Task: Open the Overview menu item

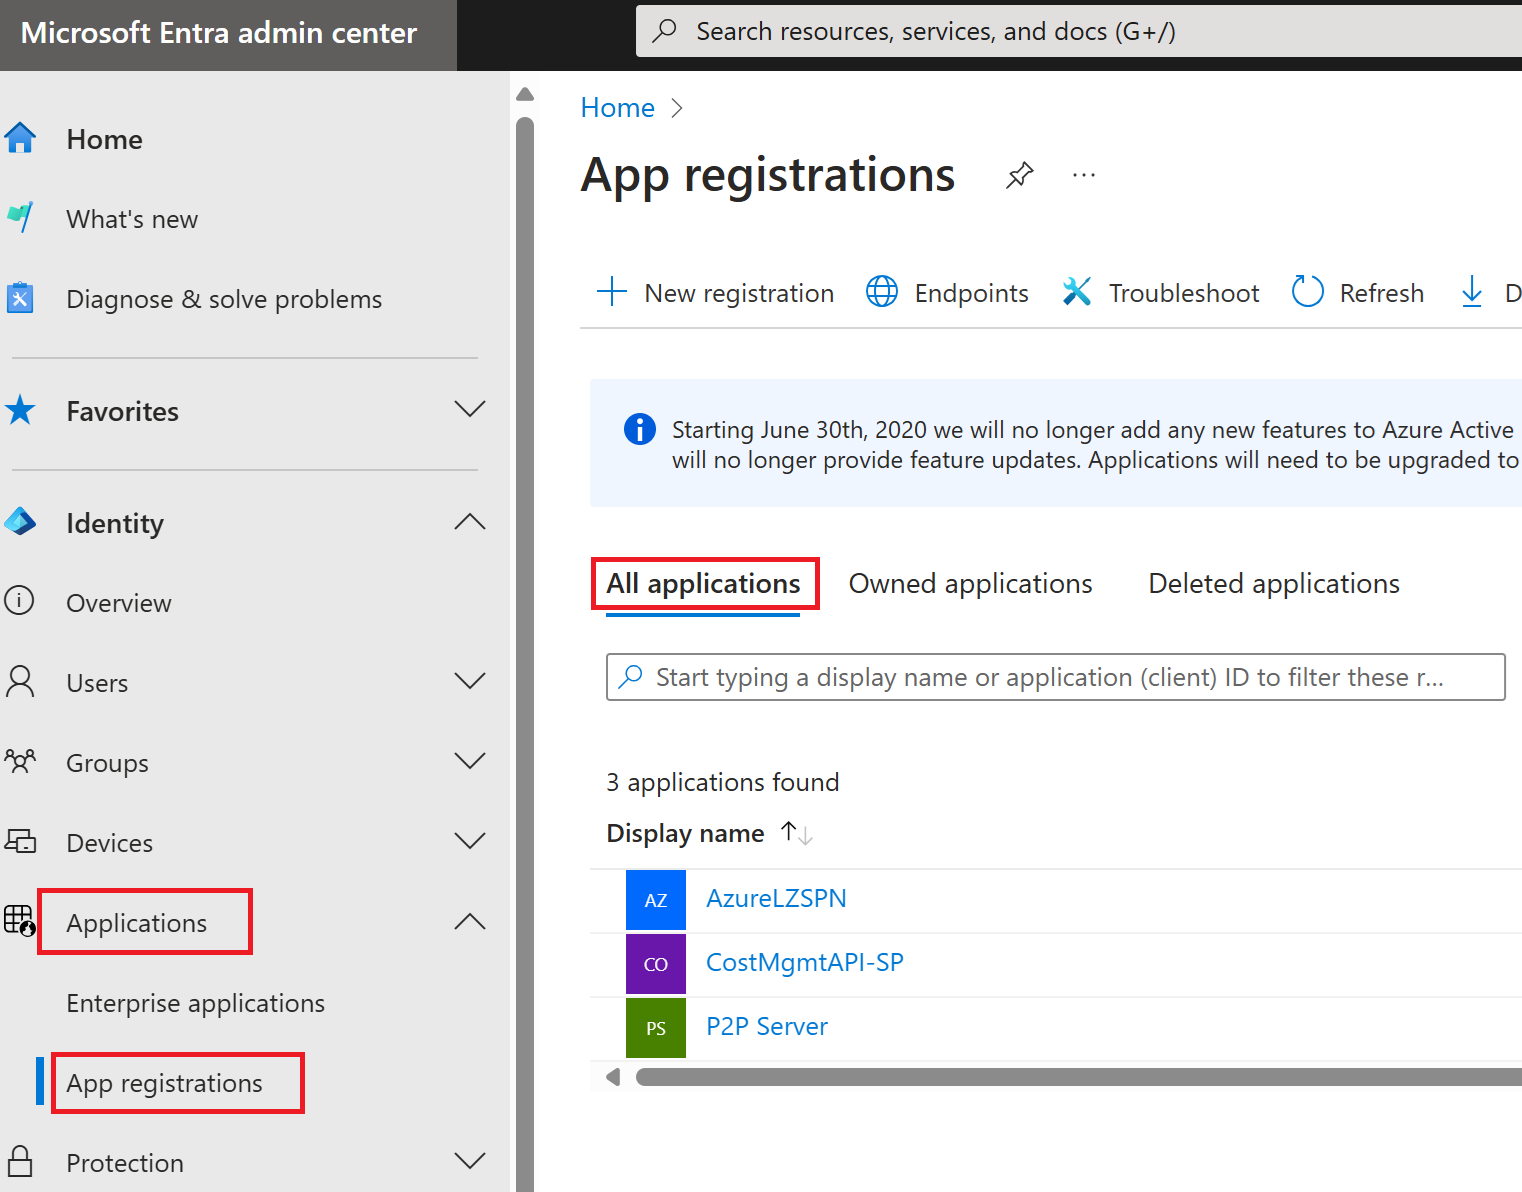Action: [x=118, y=603]
